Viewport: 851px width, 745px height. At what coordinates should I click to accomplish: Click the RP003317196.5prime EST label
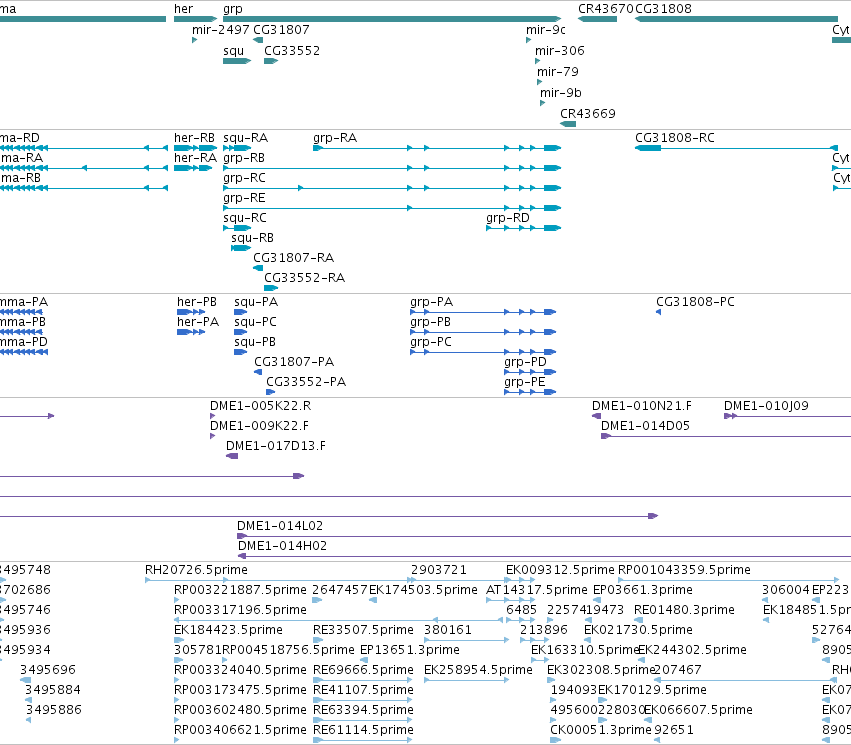click(x=240, y=610)
